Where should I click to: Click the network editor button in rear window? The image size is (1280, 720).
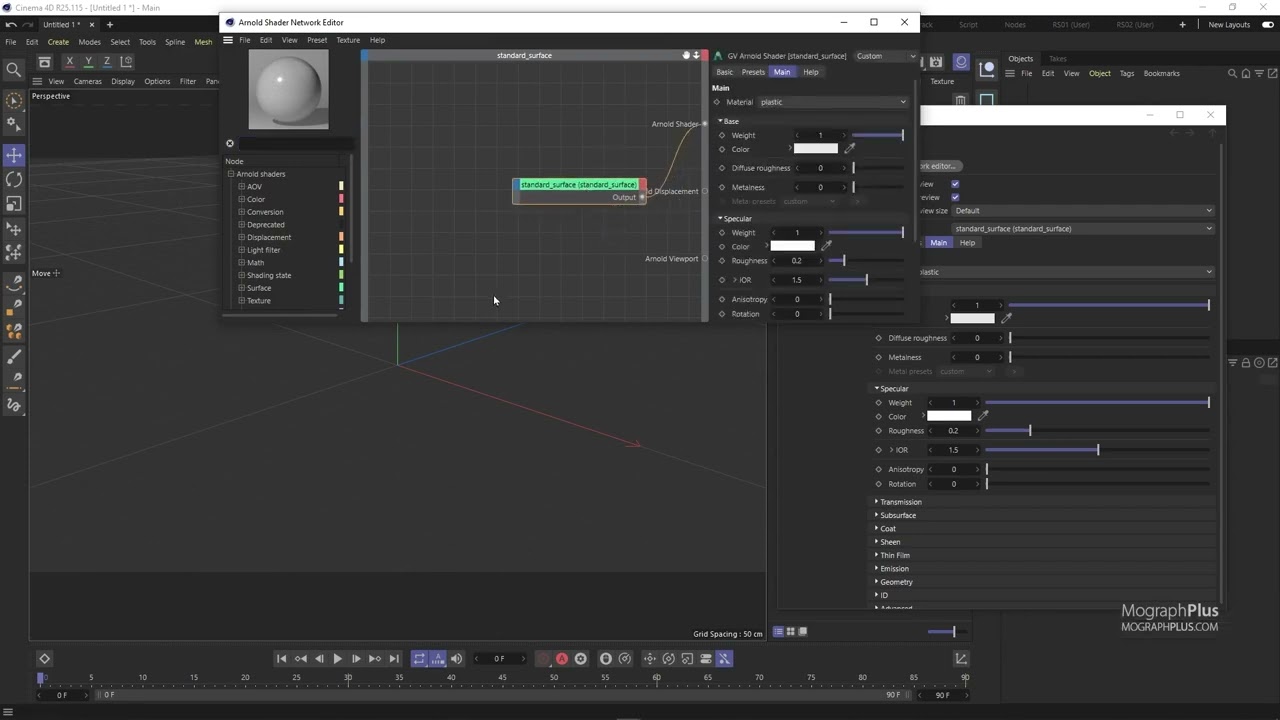[x=939, y=166]
